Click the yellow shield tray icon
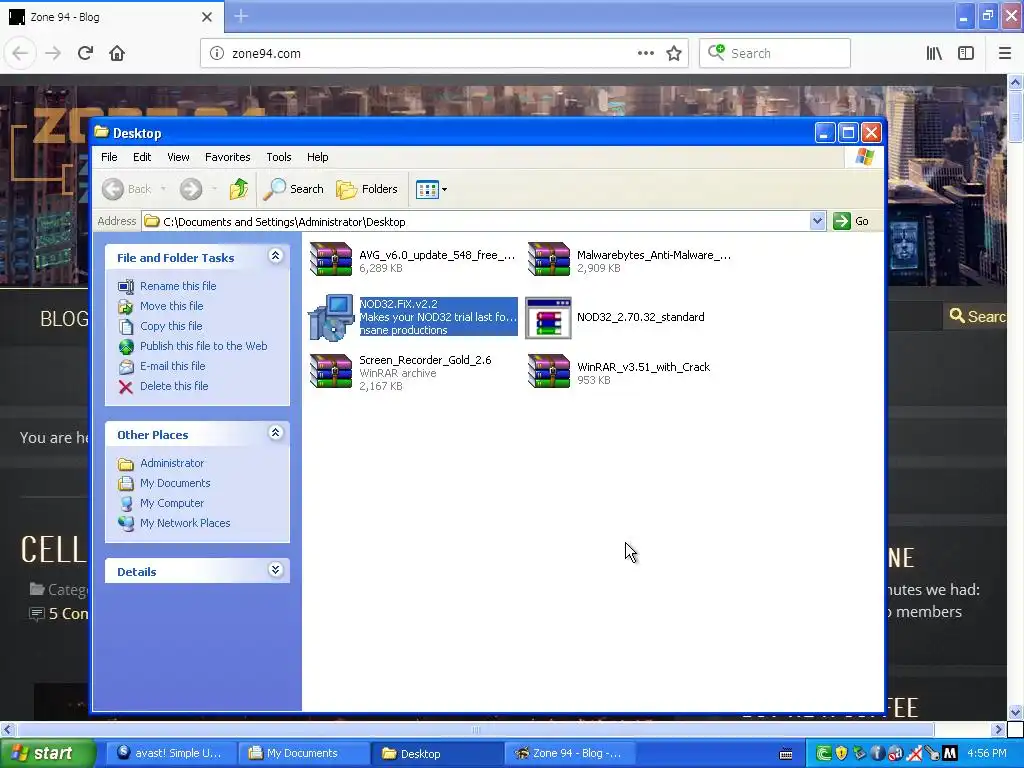The height and width of the screenshot is (768, 1024). point(841,754)
